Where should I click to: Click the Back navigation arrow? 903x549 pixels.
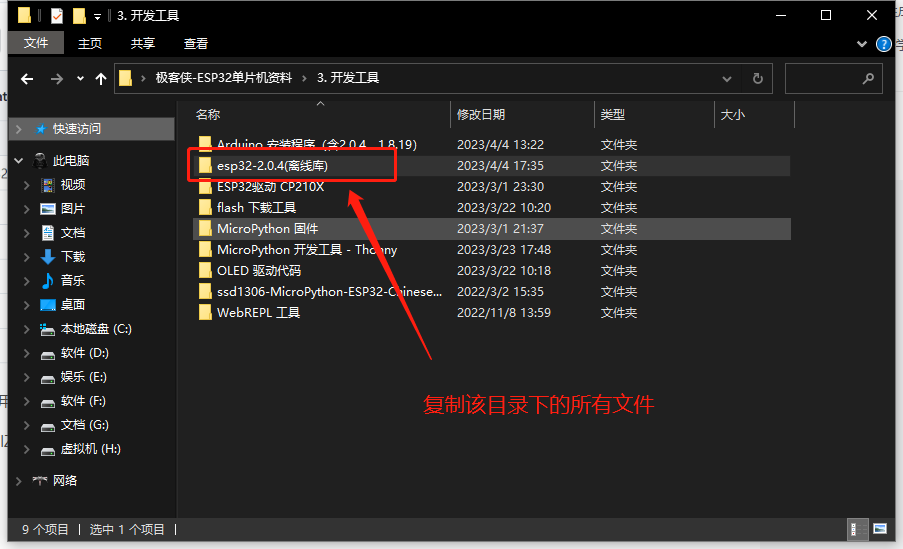(28, 78)
